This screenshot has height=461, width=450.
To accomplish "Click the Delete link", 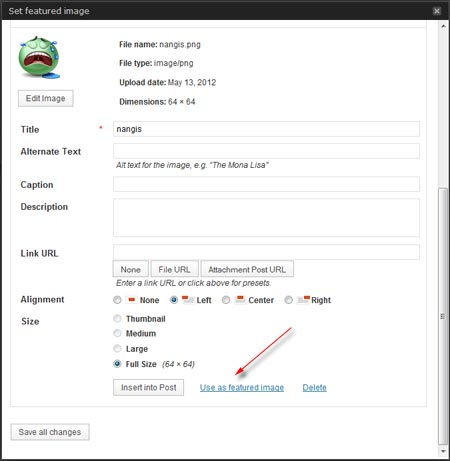I will click(x=314, y=388).
